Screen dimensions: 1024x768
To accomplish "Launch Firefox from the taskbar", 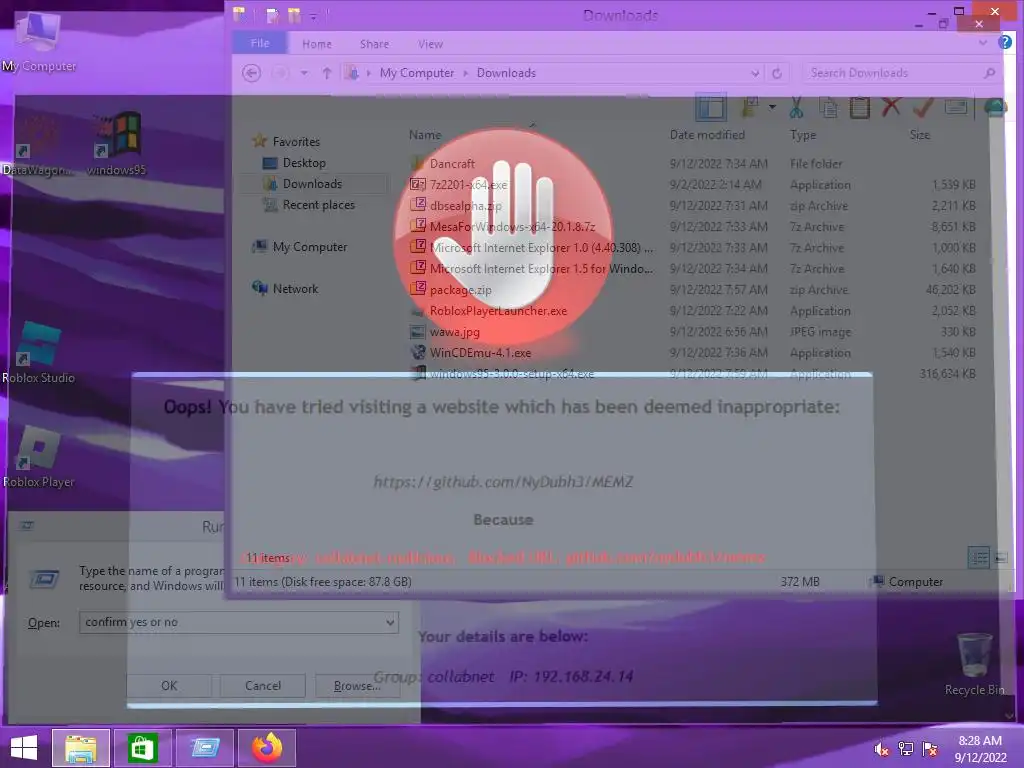I will [266, 748].
